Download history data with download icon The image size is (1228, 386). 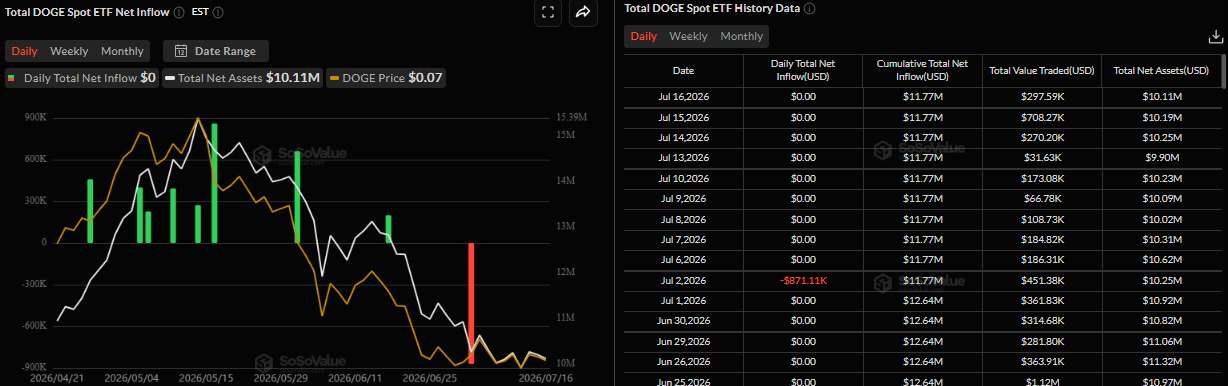(1215, 36)
